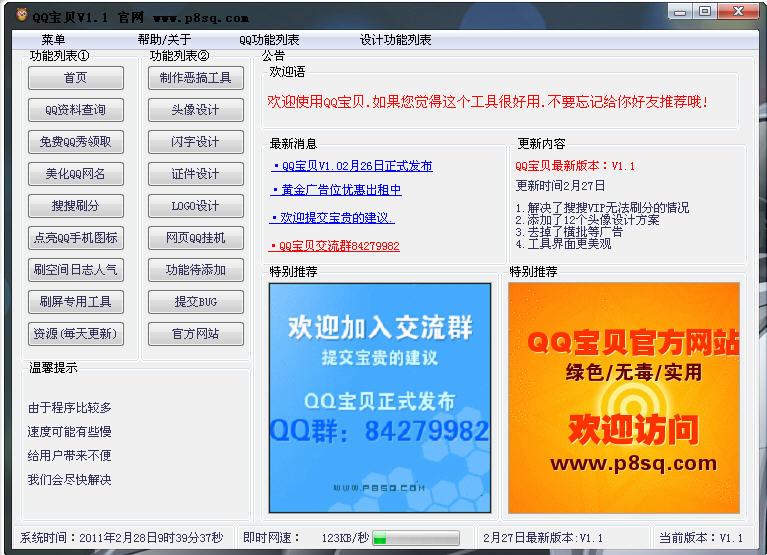The image size is (767, 555).
Task: Click the network speed progress bar
Action: pyautogui.click(x=416, y=538)
